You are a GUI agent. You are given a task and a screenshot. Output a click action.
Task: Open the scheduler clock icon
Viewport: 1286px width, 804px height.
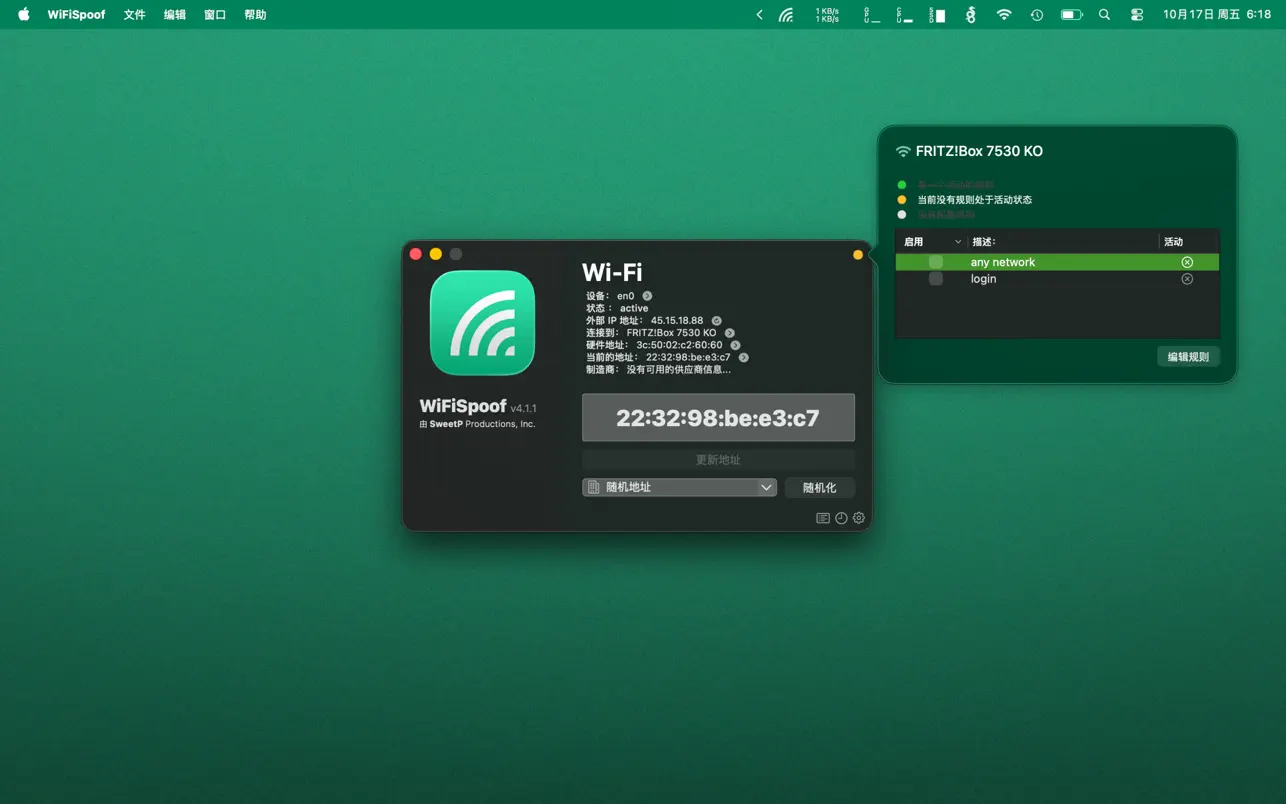pos(840,518)
